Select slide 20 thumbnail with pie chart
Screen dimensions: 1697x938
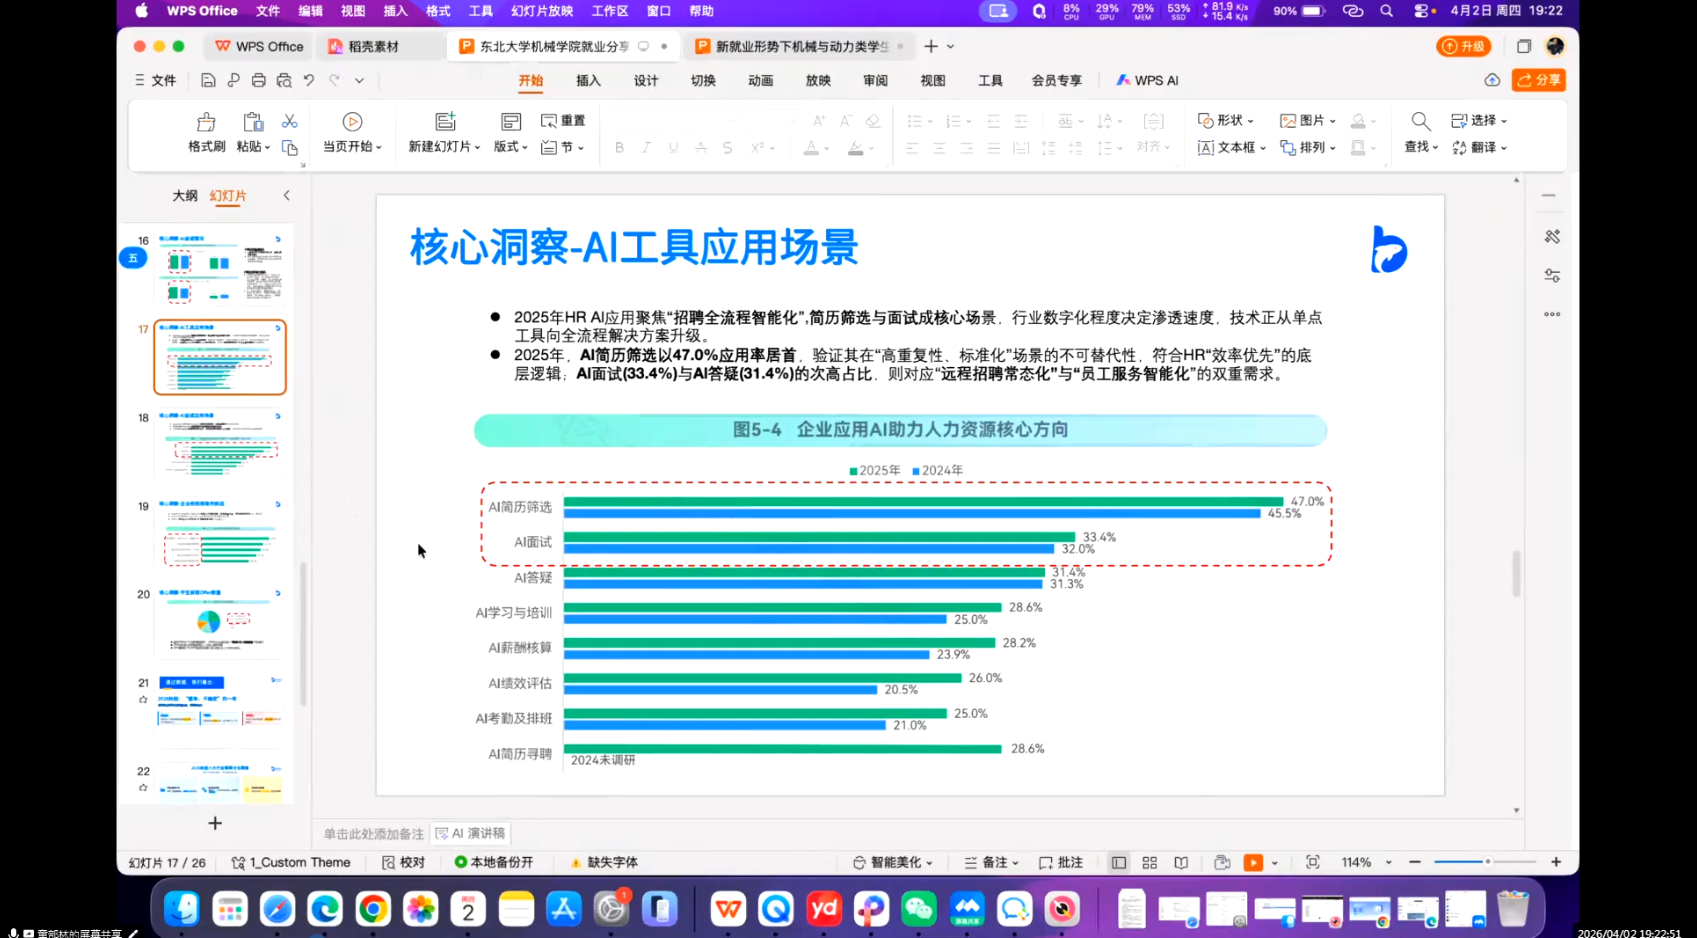[x=219, y=622]
